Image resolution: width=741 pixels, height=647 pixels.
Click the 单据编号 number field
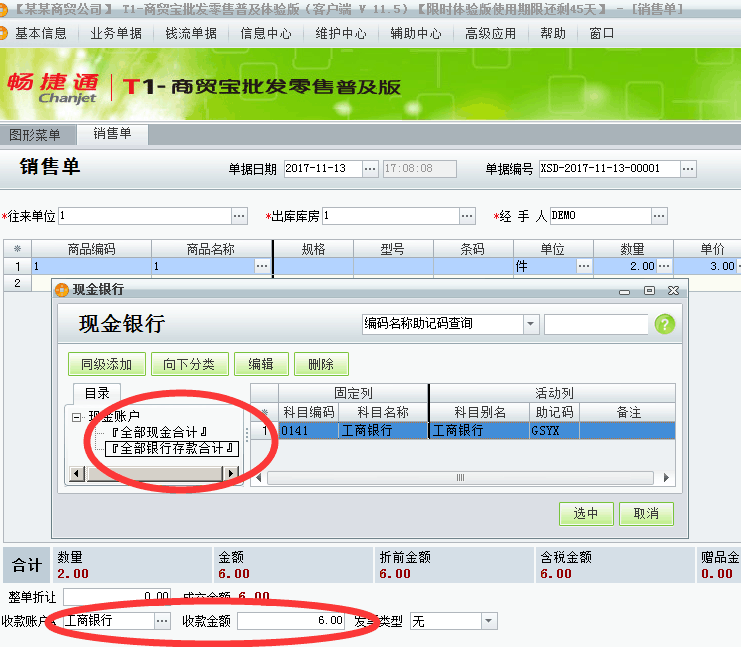(610, 169)
